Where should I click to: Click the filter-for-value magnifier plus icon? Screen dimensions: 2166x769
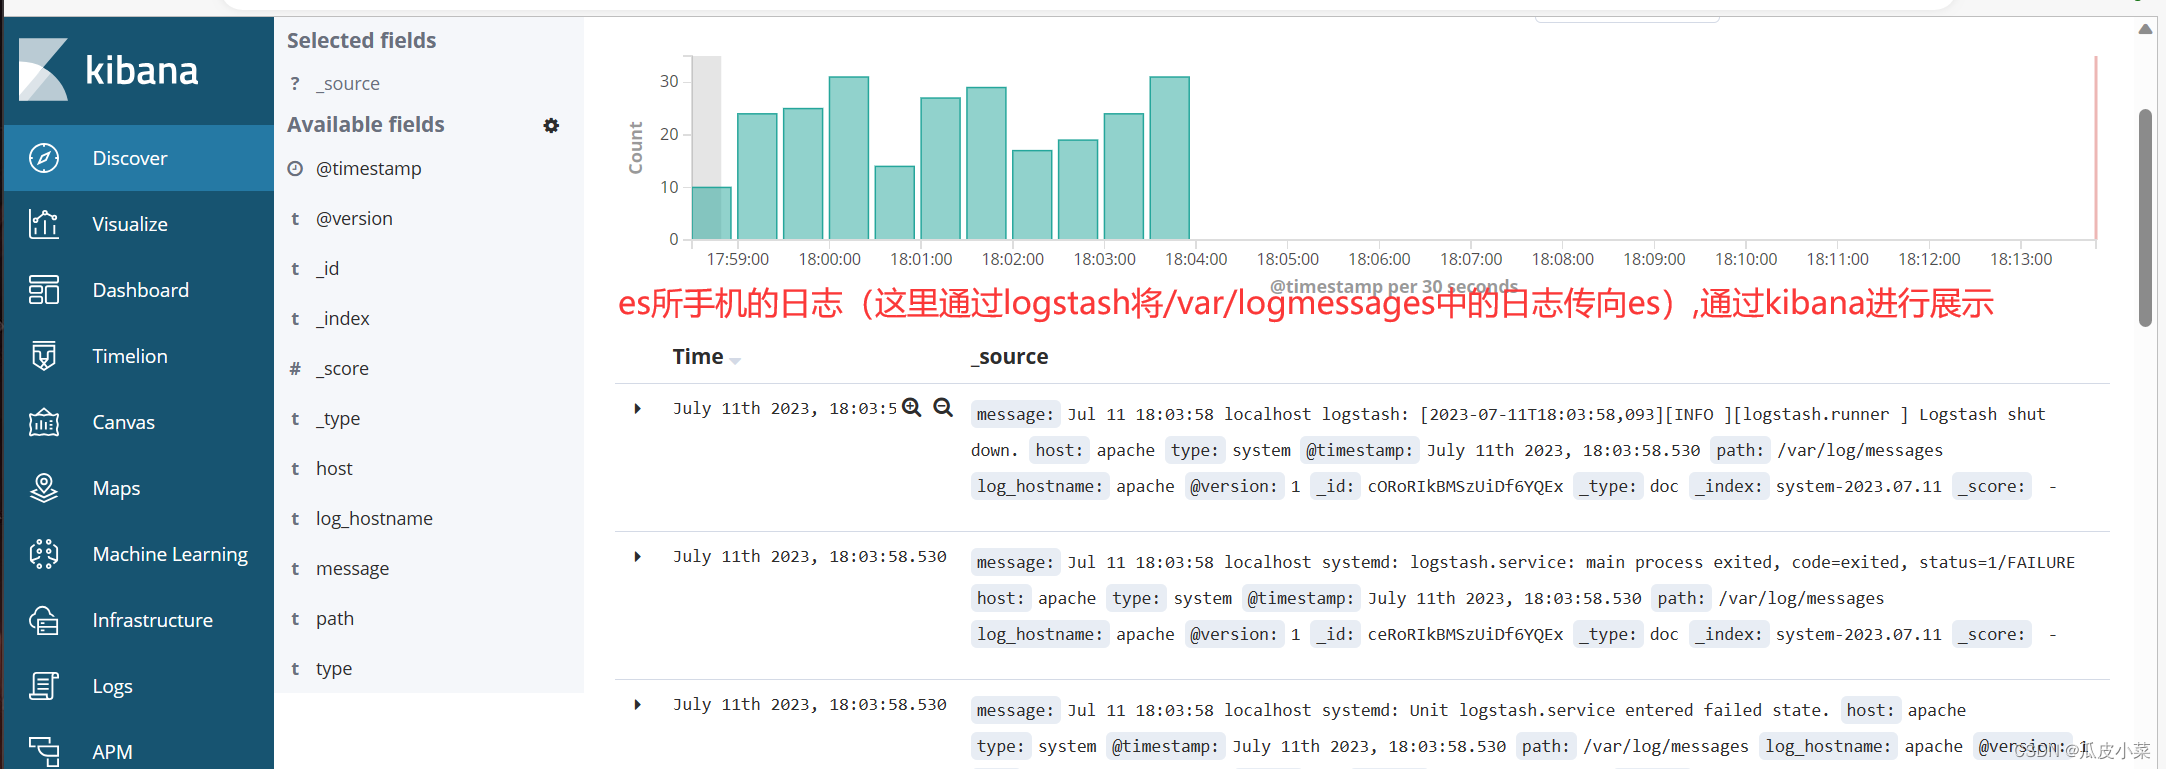tap(912, 407)
